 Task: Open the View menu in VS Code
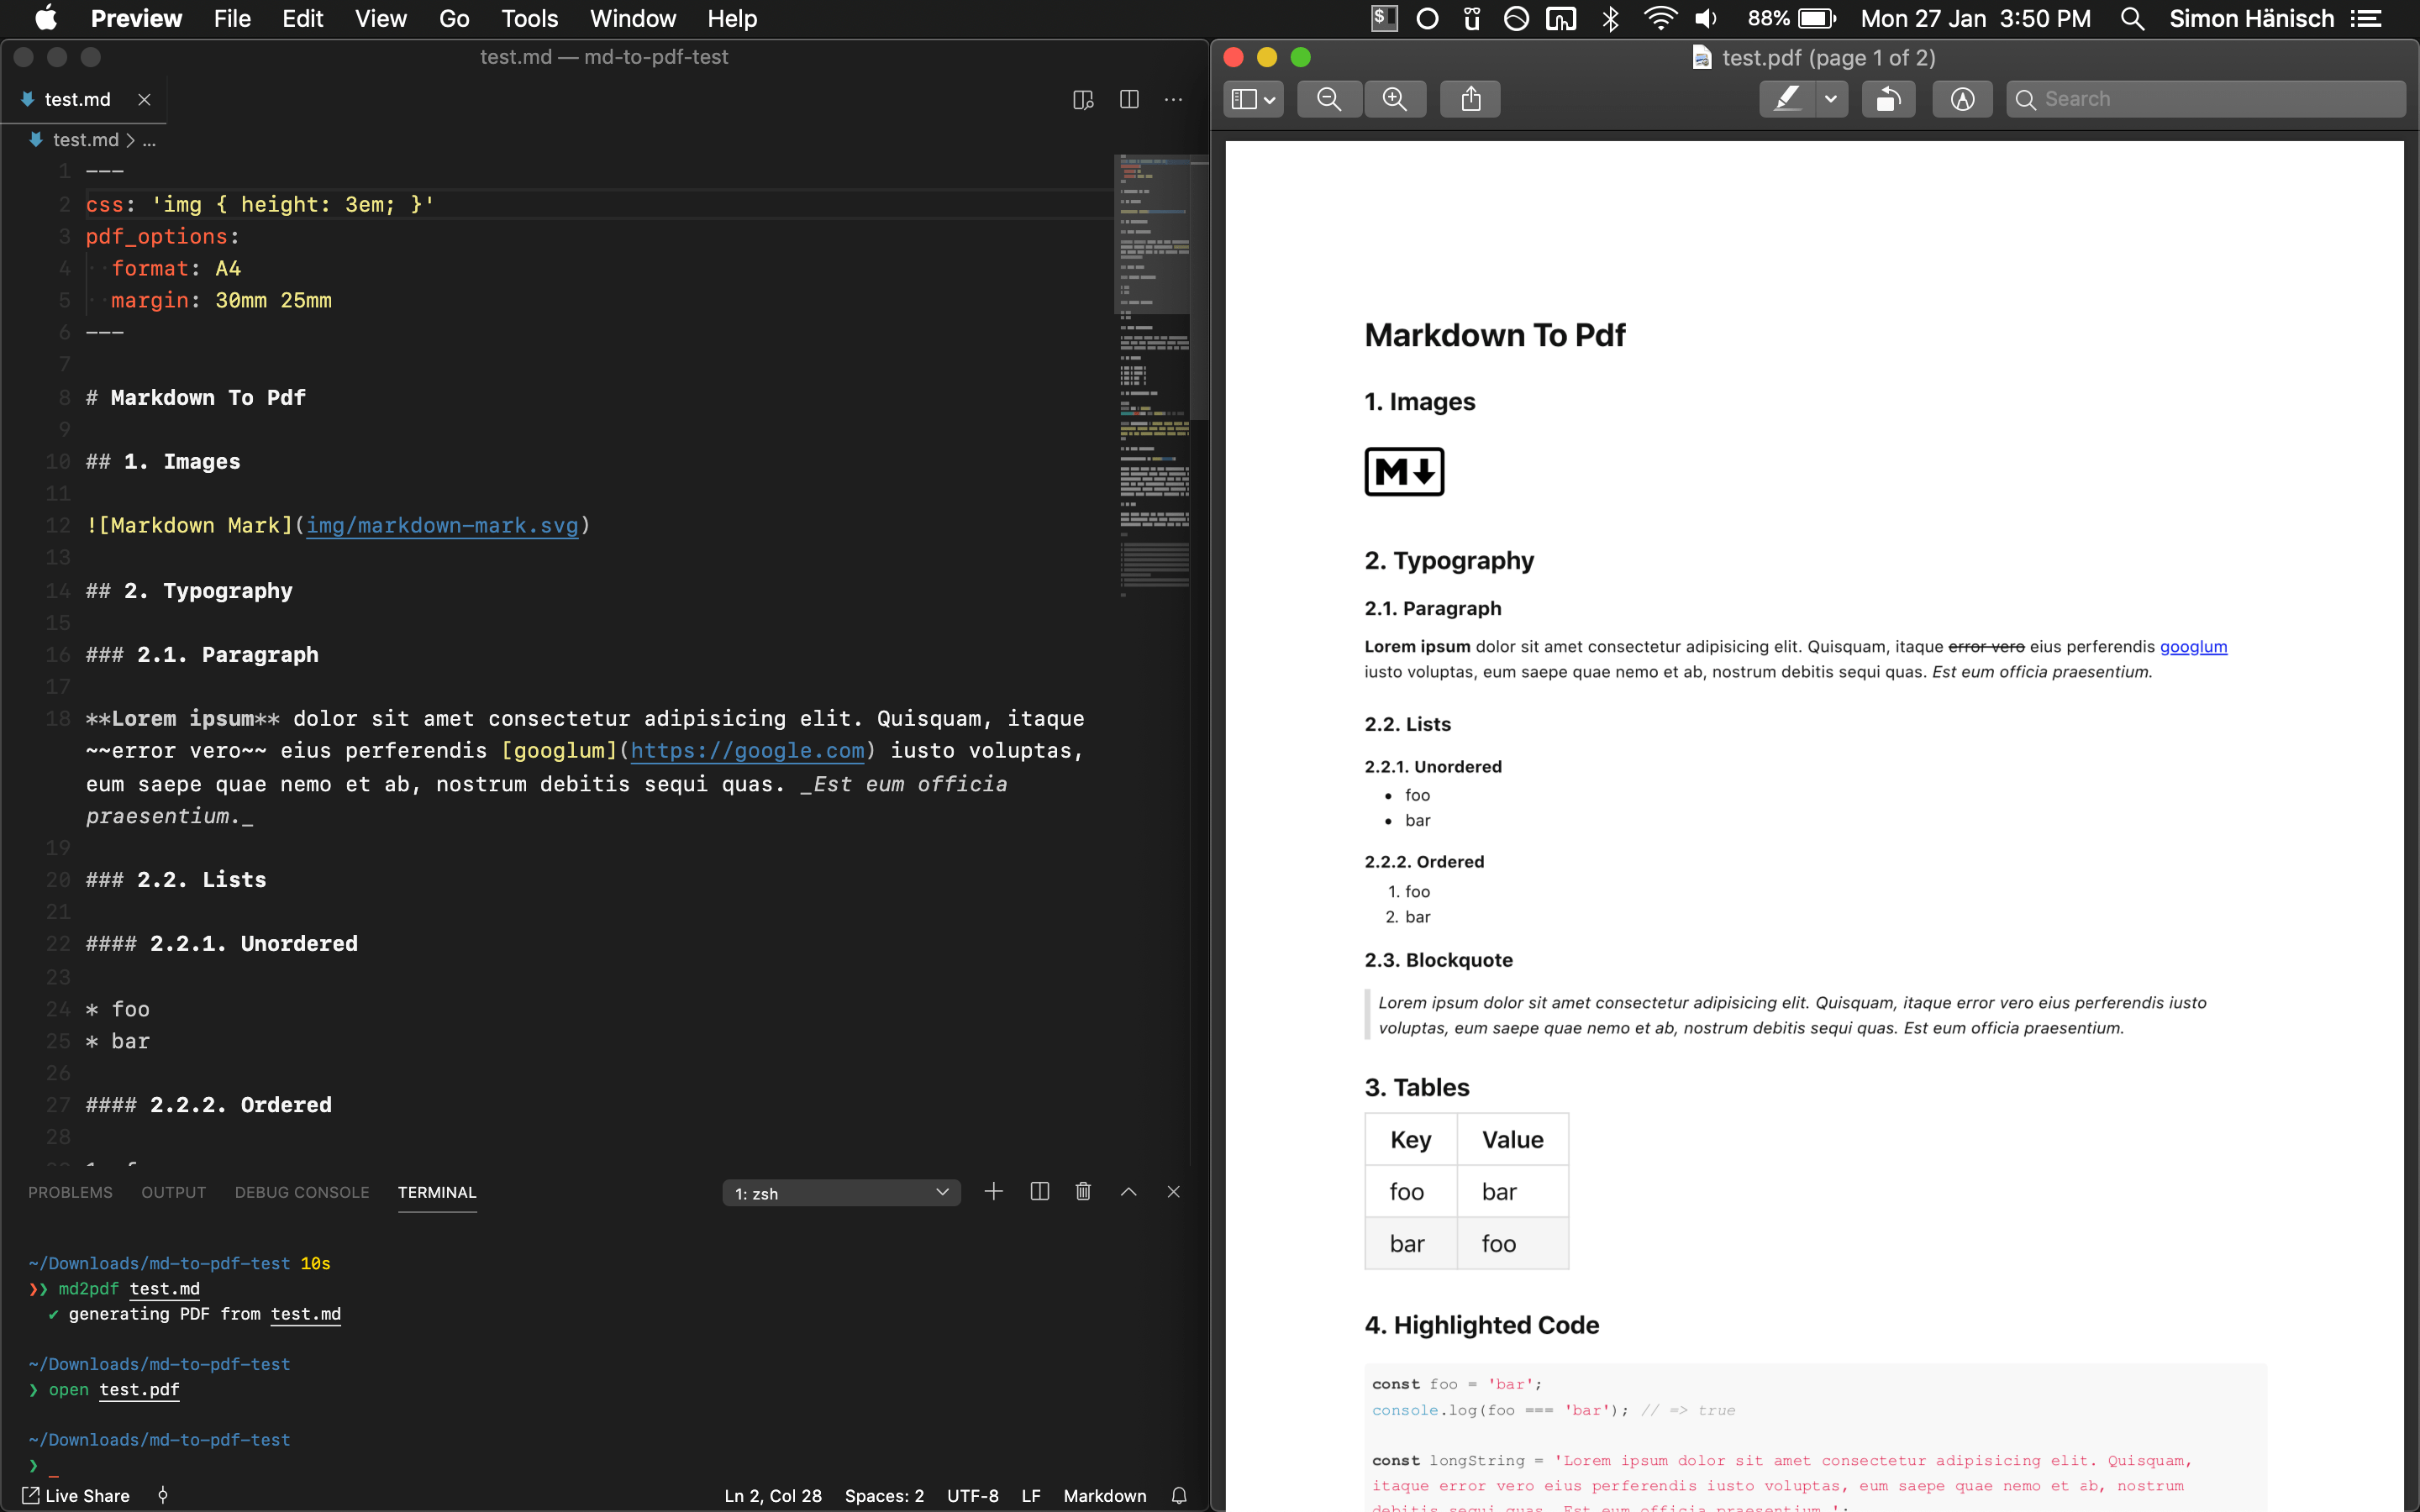point(378,19)
